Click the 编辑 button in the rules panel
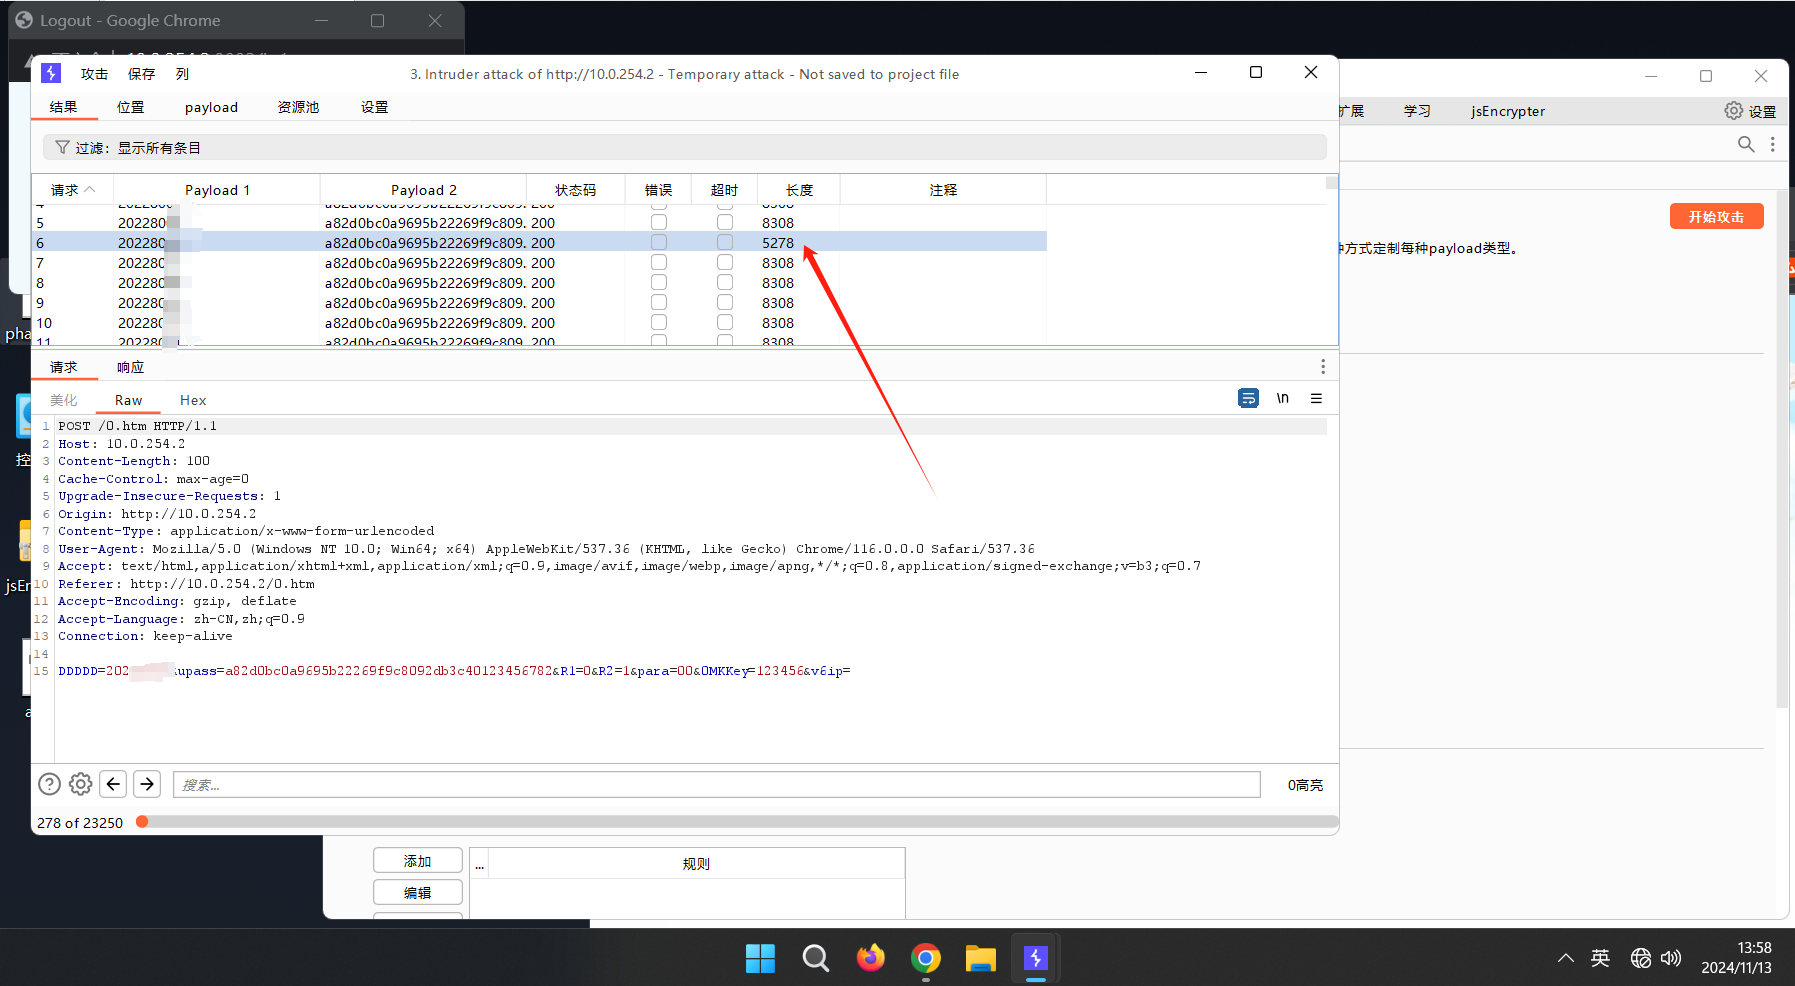The width and height of the screenshot is (1795, 986). tap(418, 892)
